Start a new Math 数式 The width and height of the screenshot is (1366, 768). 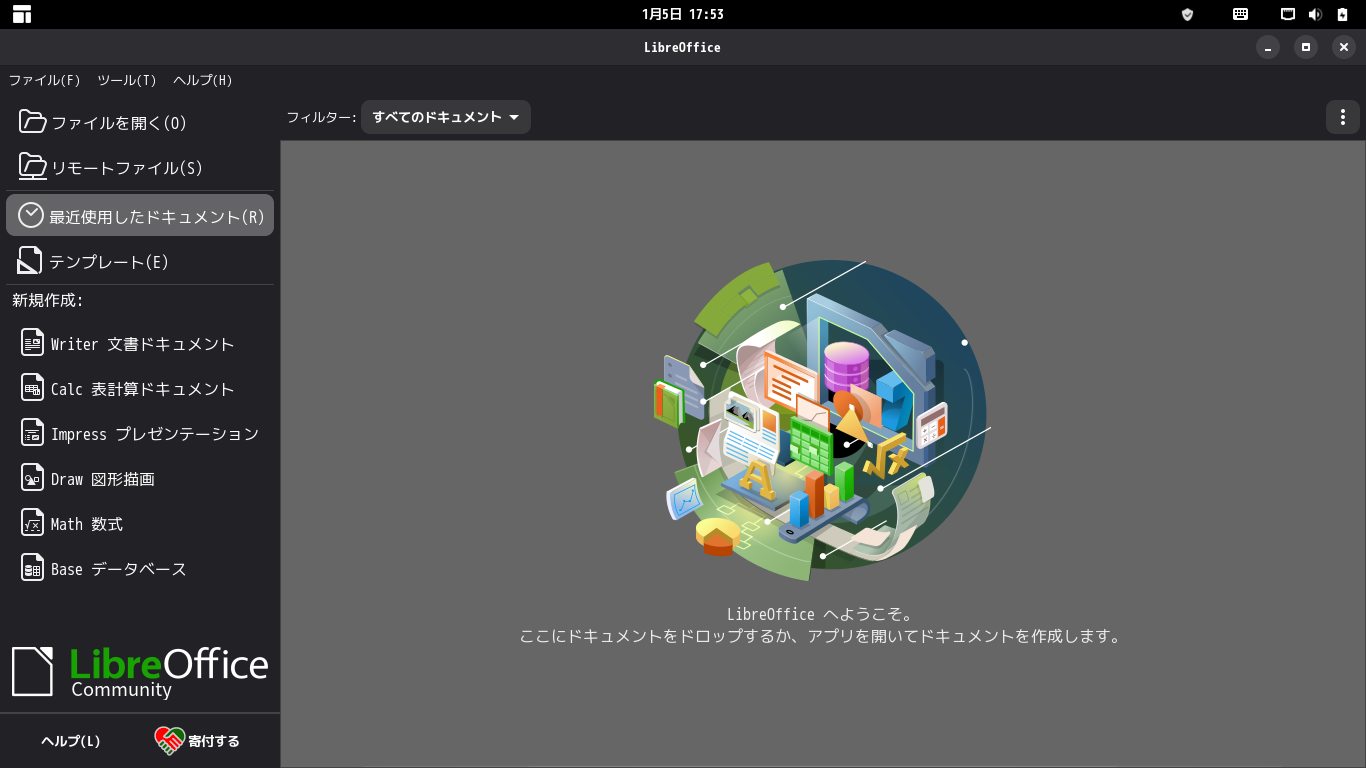[140, 523]
